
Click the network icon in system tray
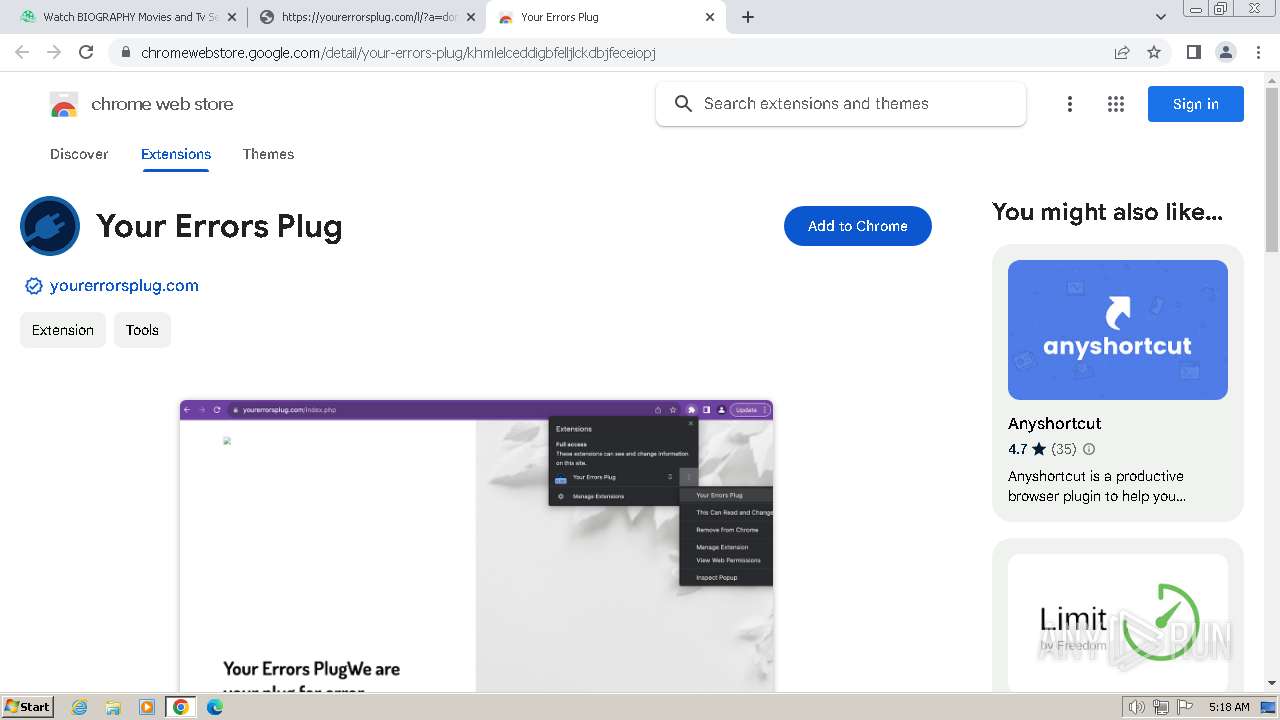pyautogui.click(x=1161, y=707)
